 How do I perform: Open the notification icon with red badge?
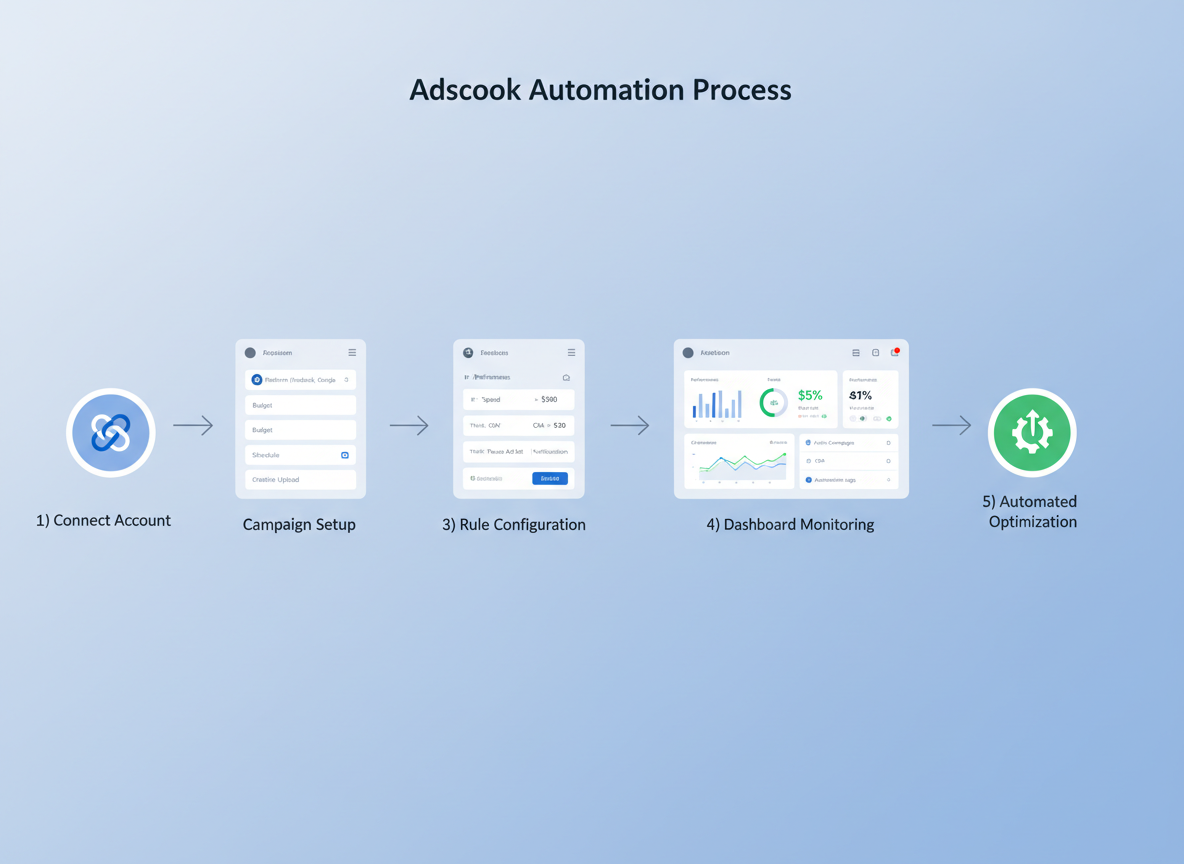[x=895, y=352]
